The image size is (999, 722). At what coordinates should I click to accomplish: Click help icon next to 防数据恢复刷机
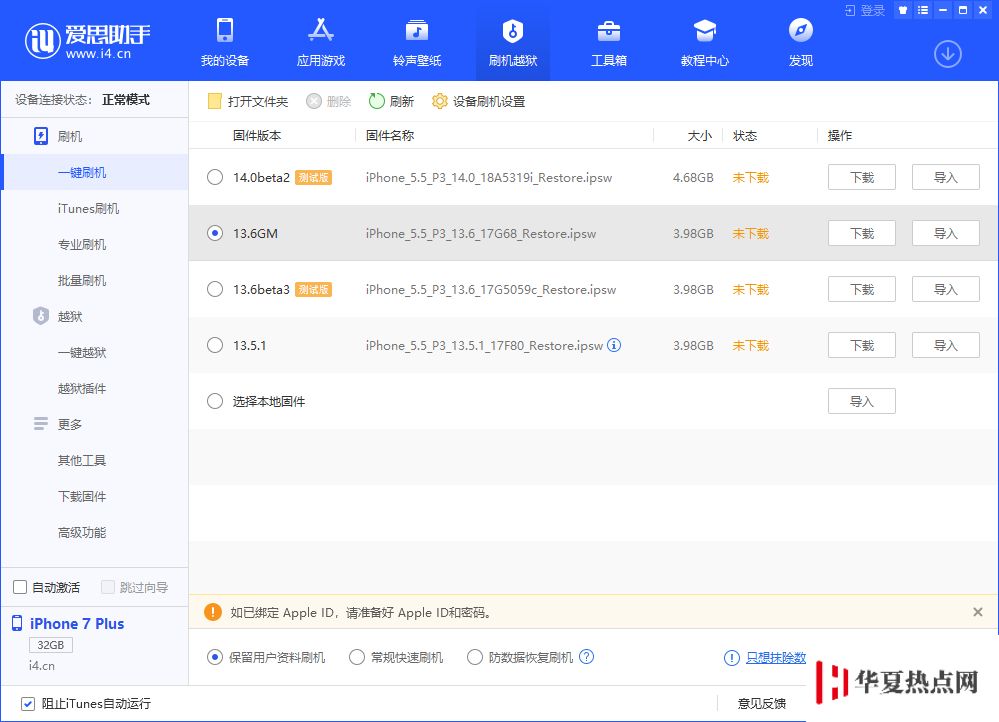[587, 656]
